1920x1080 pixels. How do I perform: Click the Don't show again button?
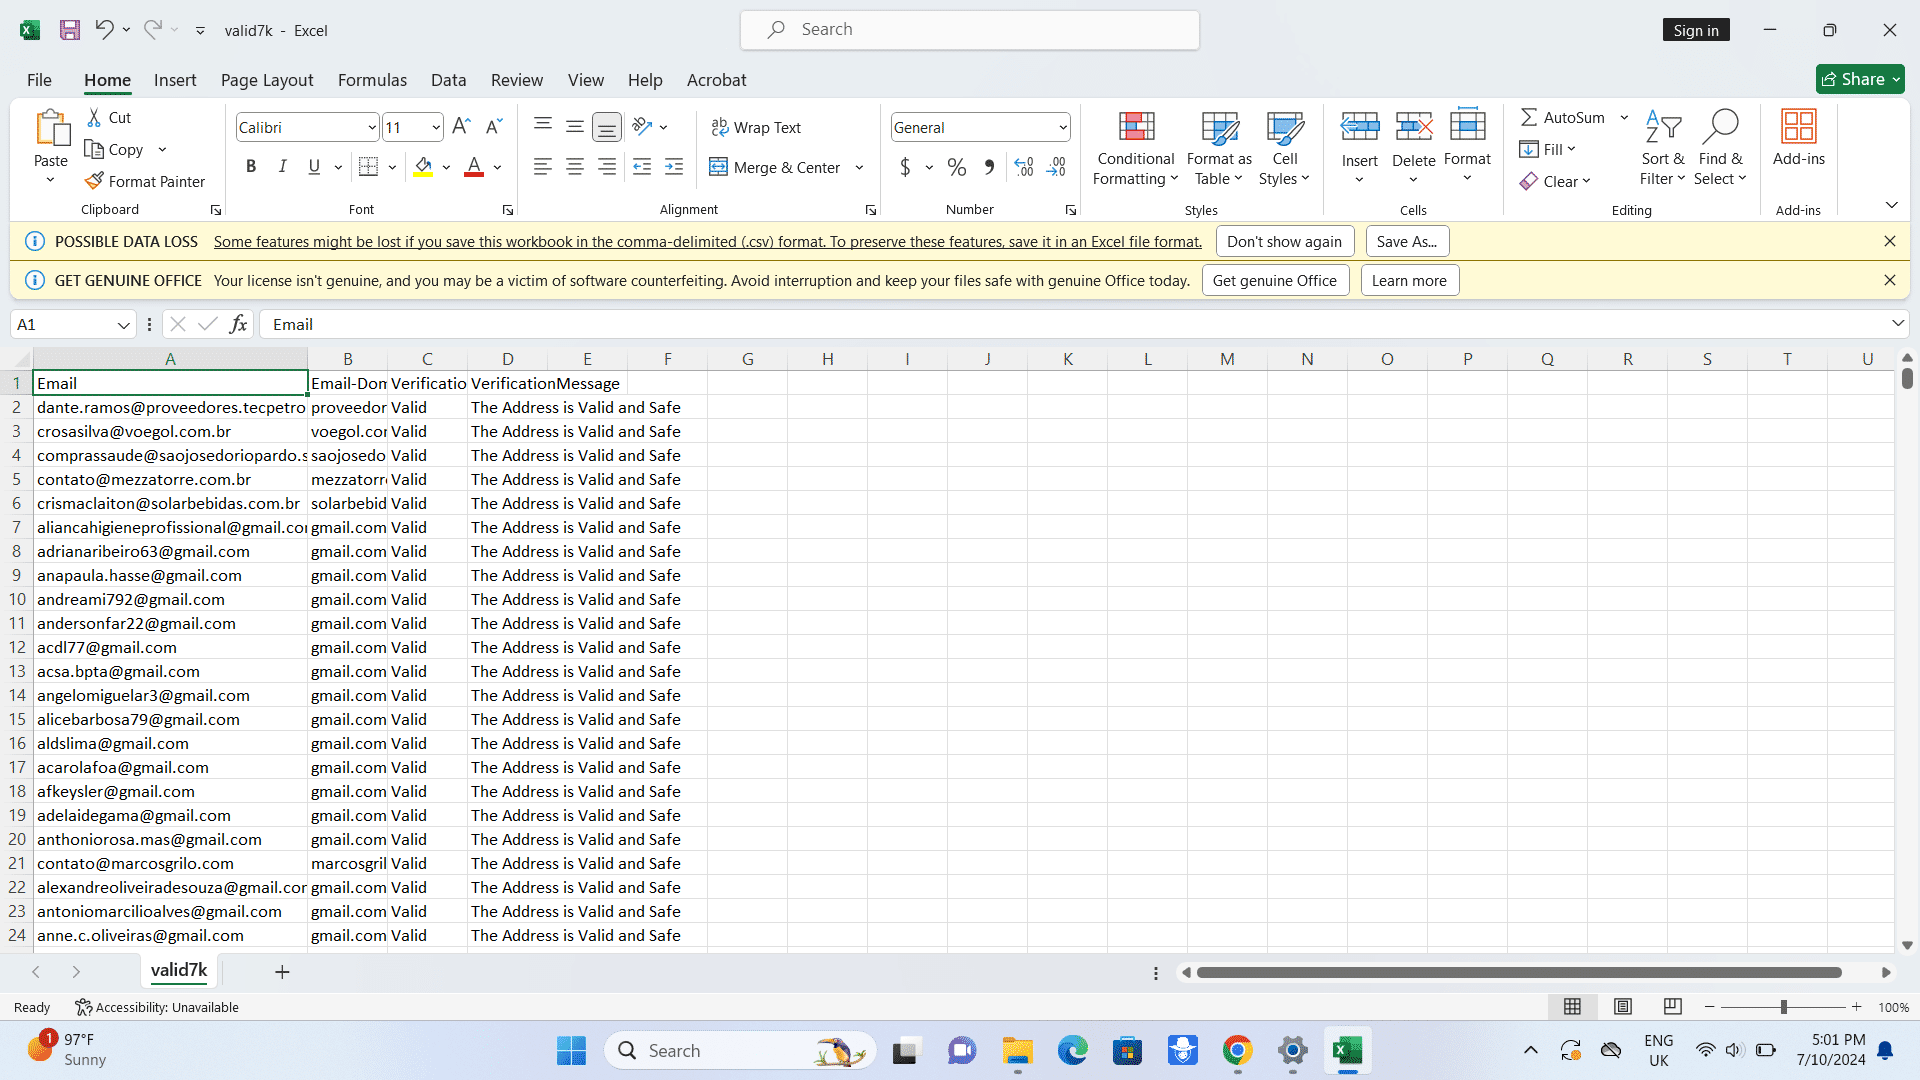pyautogui.click(x=1285, y=241)
